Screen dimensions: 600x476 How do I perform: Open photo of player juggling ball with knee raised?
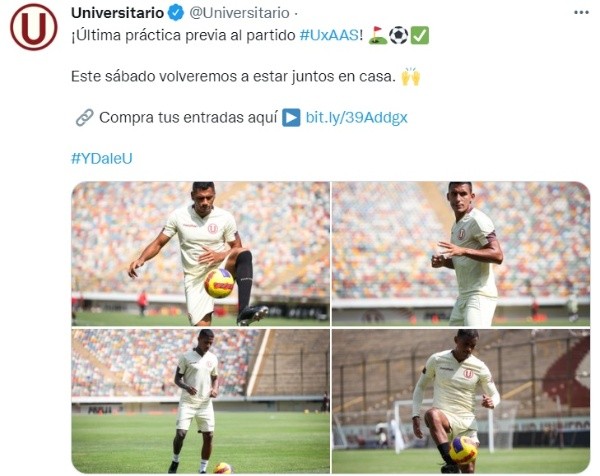point(201,254)
